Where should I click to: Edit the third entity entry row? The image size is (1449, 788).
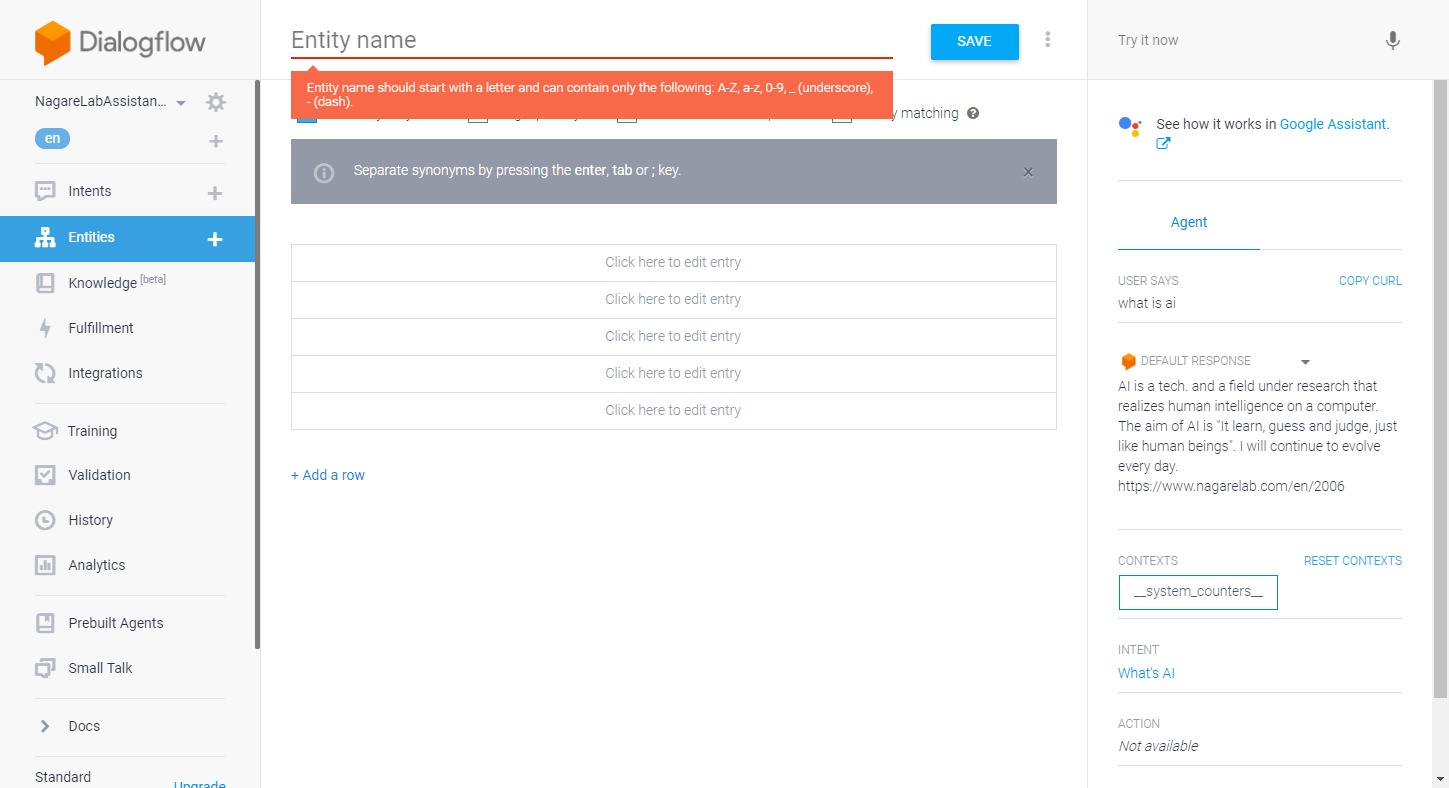(x=673, y=337)
